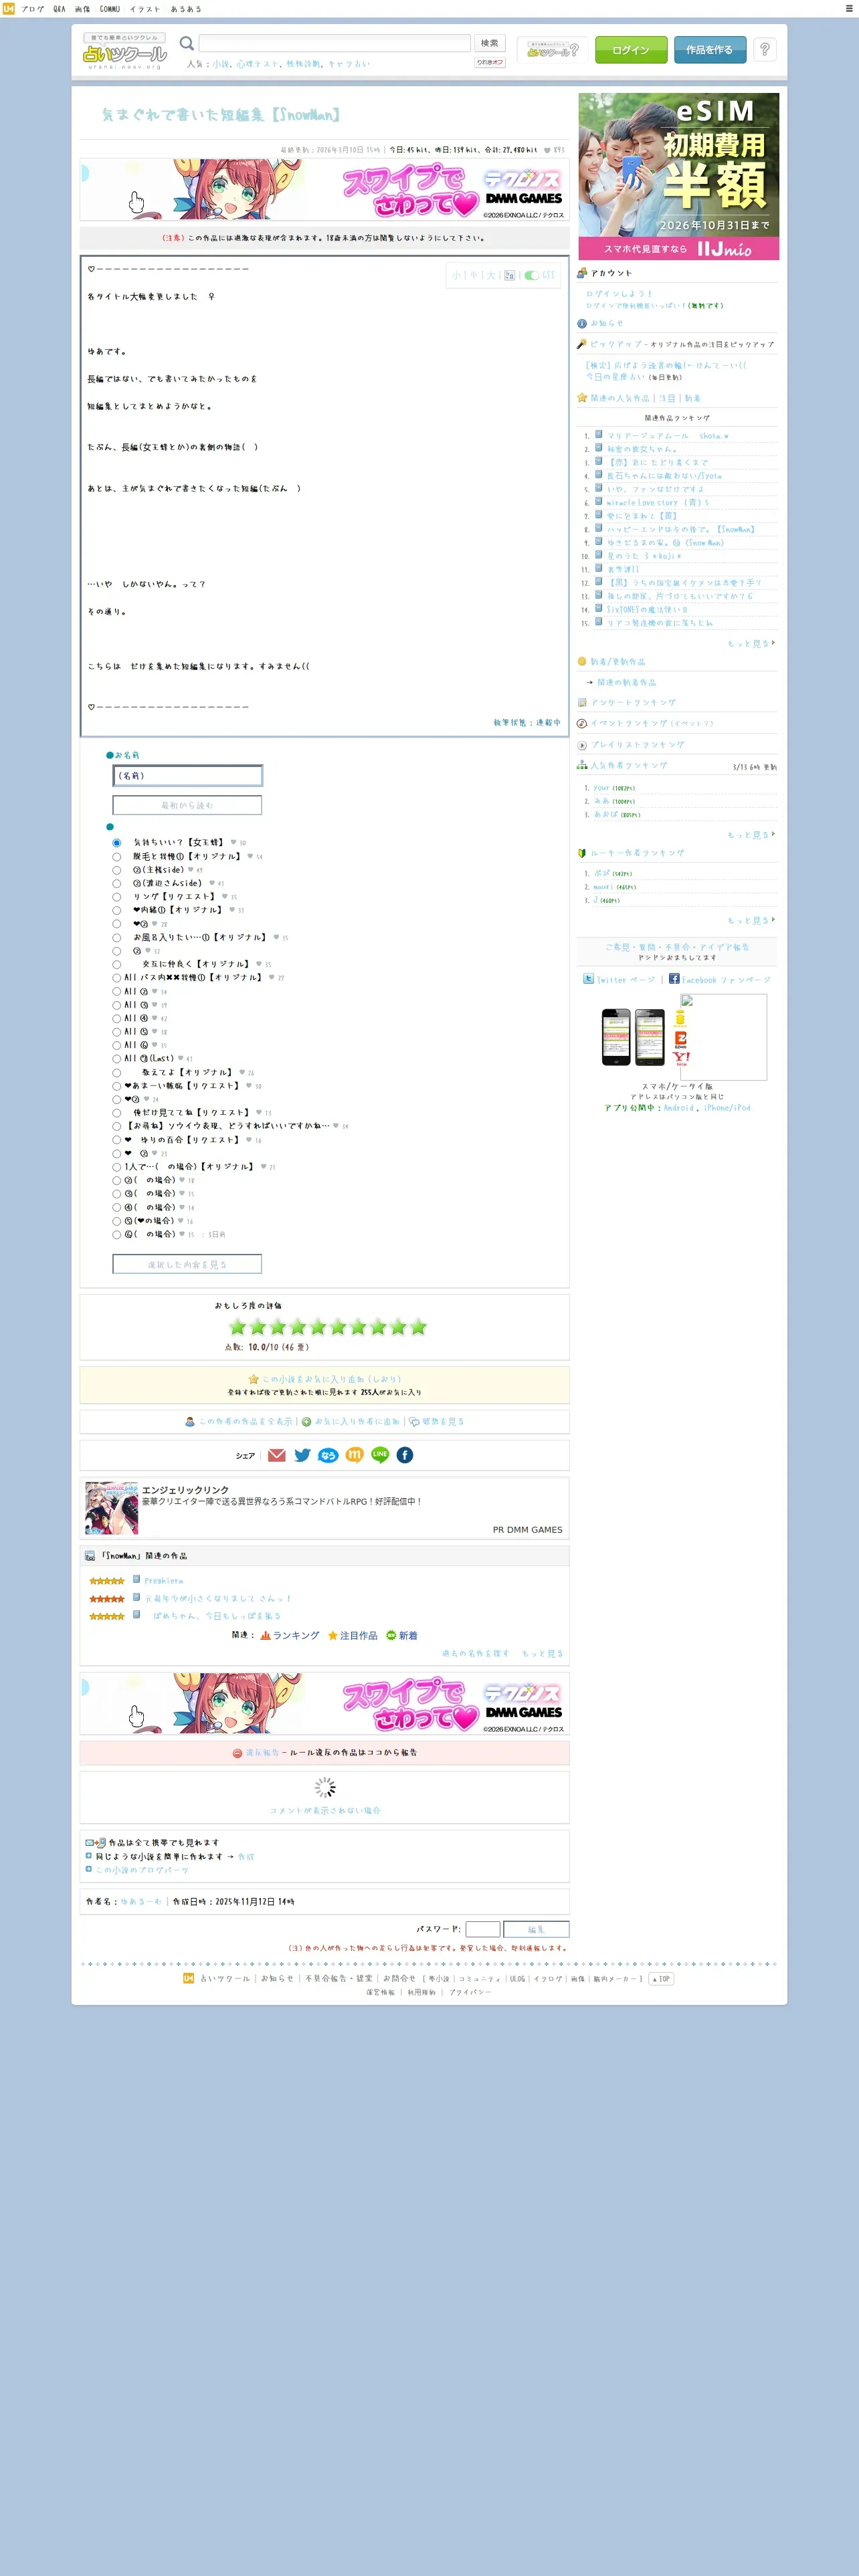Select the リング【リクエスト】 radio option
This screenshot has height=2576, width=859.
[116, 897]
